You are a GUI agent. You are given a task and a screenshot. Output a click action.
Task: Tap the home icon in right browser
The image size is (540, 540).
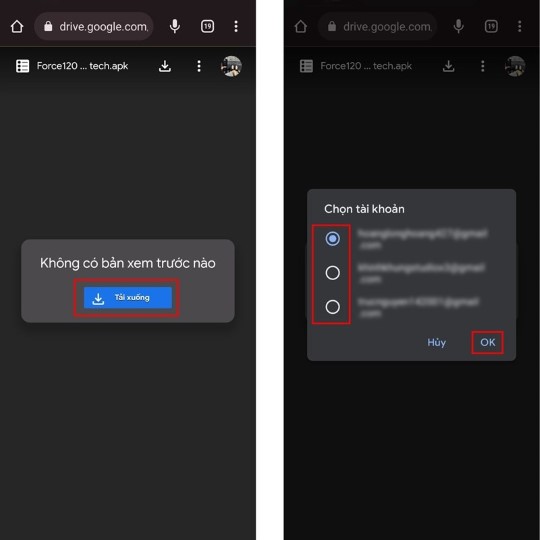coord(301,27)
